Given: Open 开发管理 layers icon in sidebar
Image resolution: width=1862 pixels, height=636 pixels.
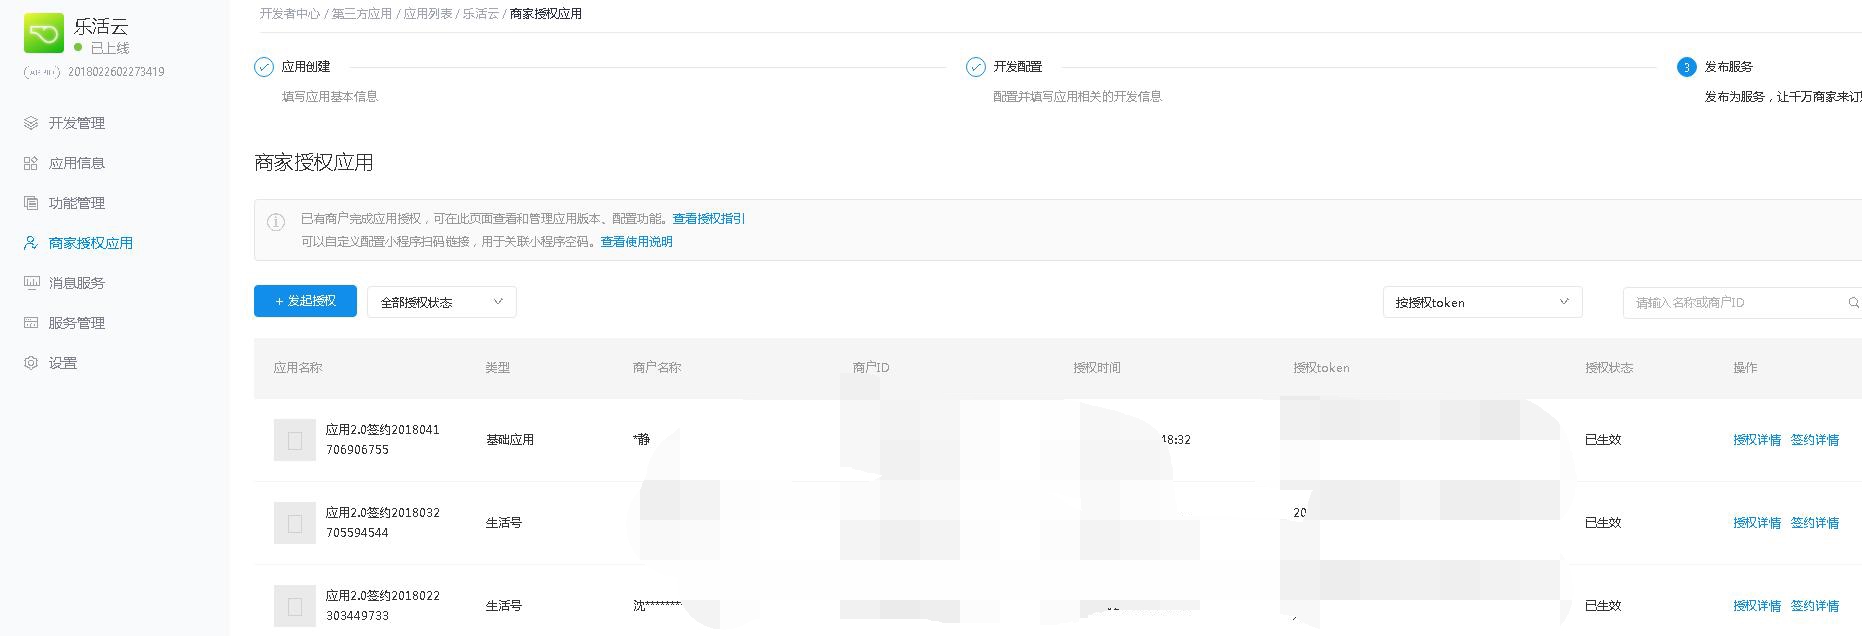Looking at the screenshot, I should (x=31, y=123).
